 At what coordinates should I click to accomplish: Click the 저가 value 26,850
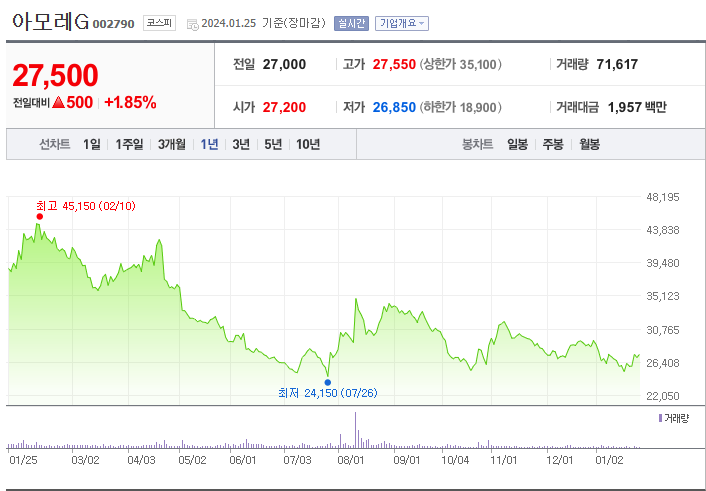pyautogui.click(x=394, y=107)
